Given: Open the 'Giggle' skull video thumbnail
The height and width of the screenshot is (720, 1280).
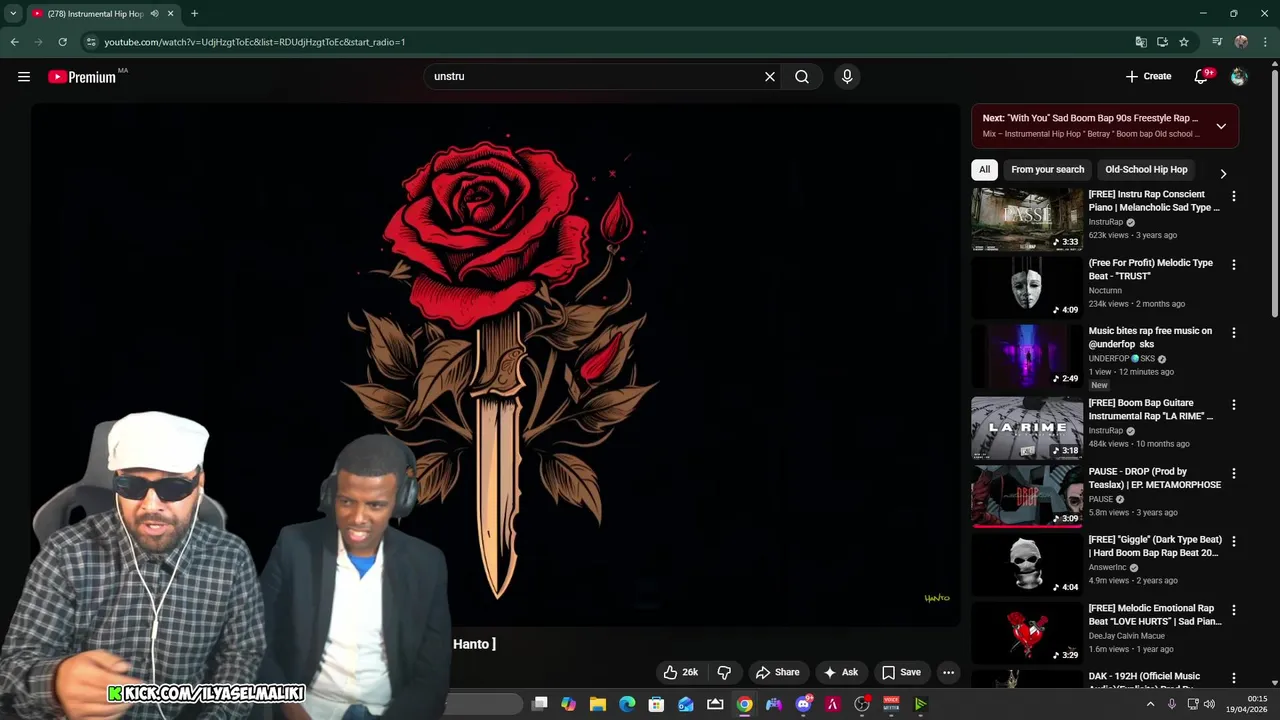Looking at the screenshot, I should pyautogui.click(x=1027, y=564).
